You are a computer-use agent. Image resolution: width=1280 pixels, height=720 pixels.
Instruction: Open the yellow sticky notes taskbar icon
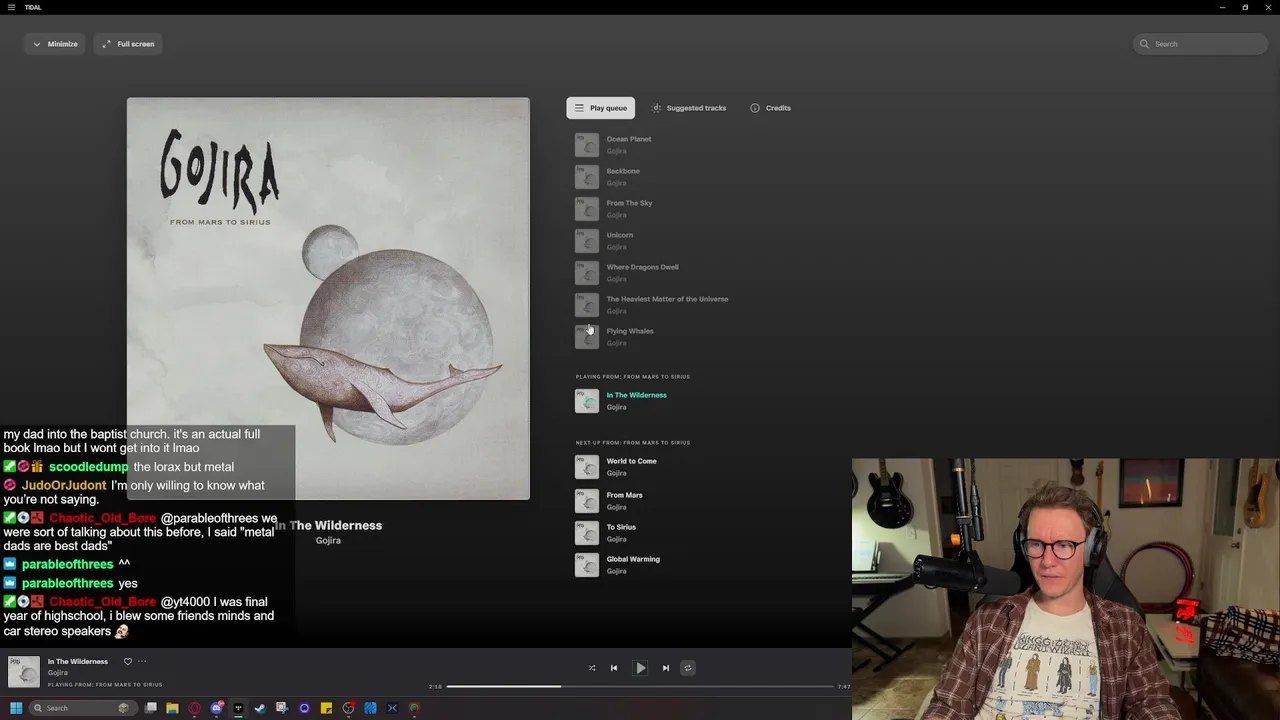click(x=326, y=708)
